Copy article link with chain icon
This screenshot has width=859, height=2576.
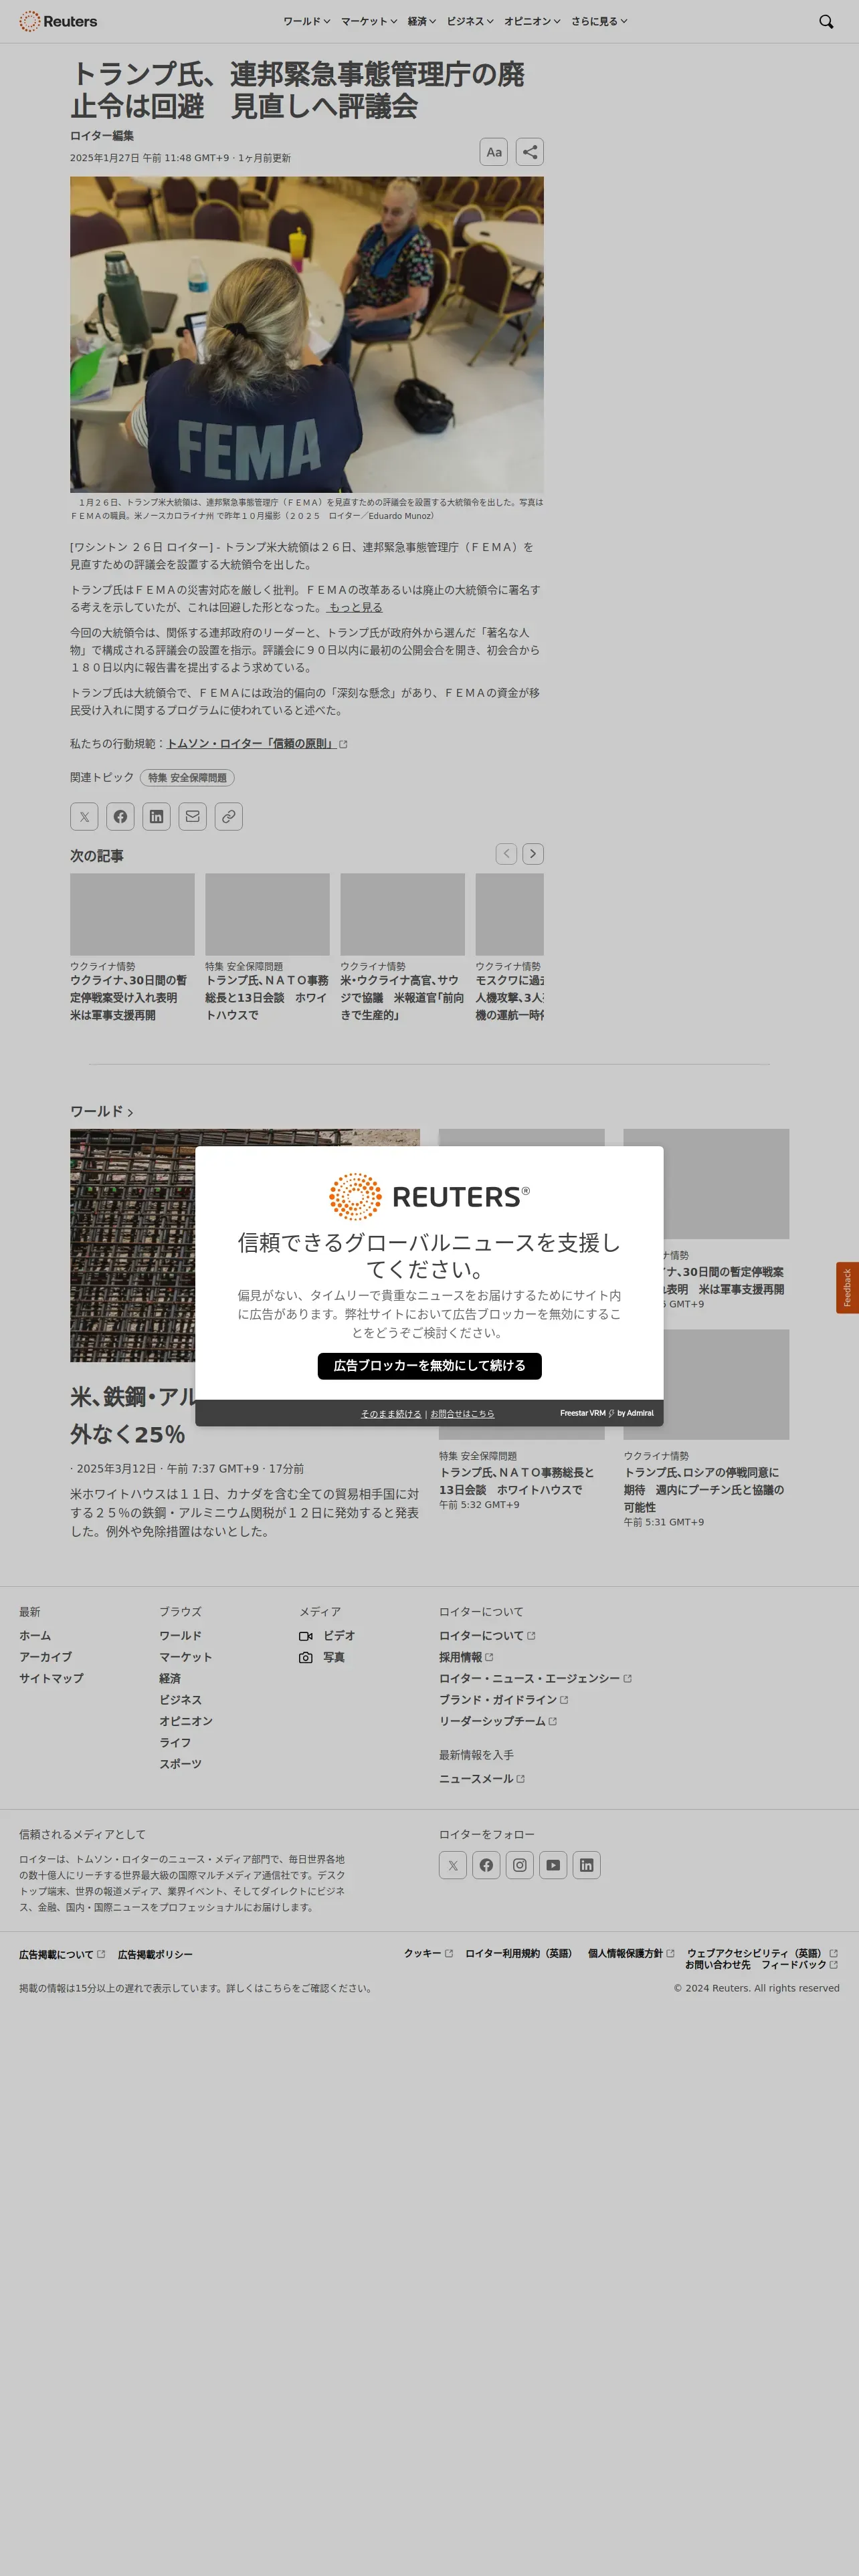[x=229, y=817]
